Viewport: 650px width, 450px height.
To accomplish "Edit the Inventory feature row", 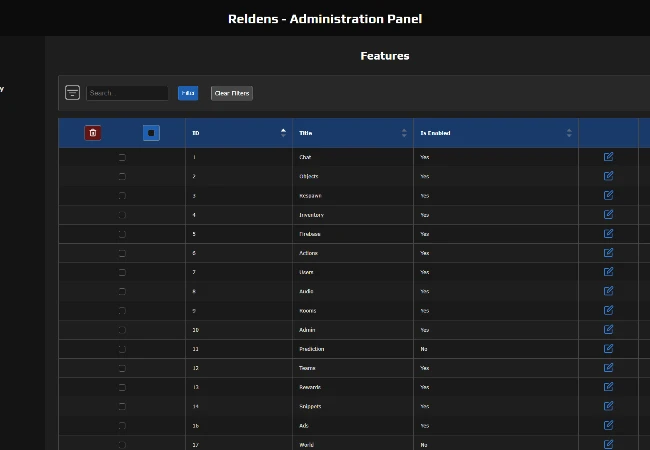I will point(608,214).
